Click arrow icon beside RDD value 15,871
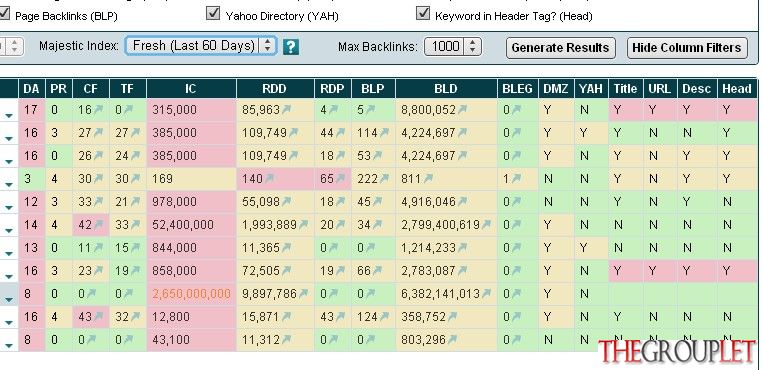 (x=286, y=316)
